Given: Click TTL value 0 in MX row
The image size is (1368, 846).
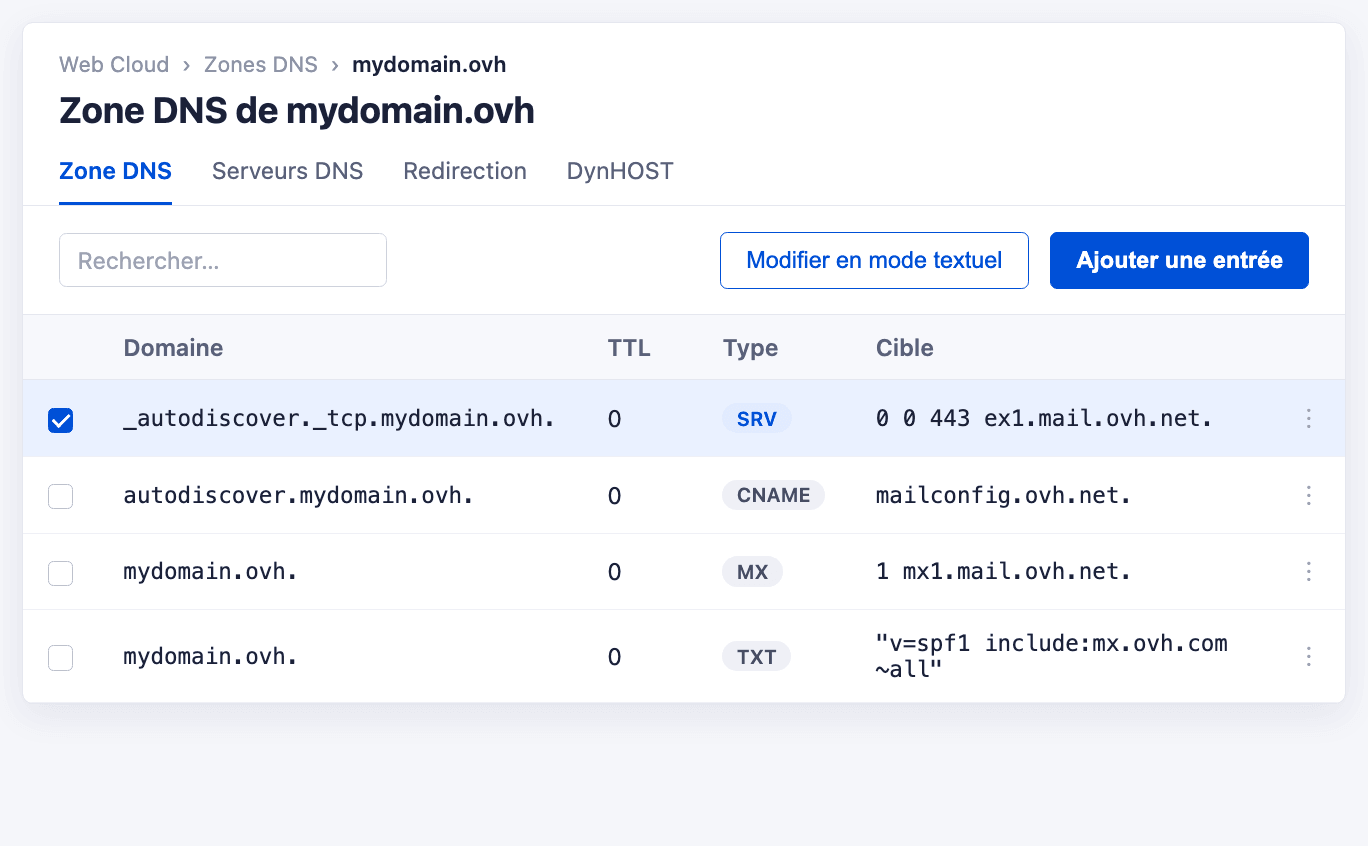Looking at the screenshot, I should point(614,571).
